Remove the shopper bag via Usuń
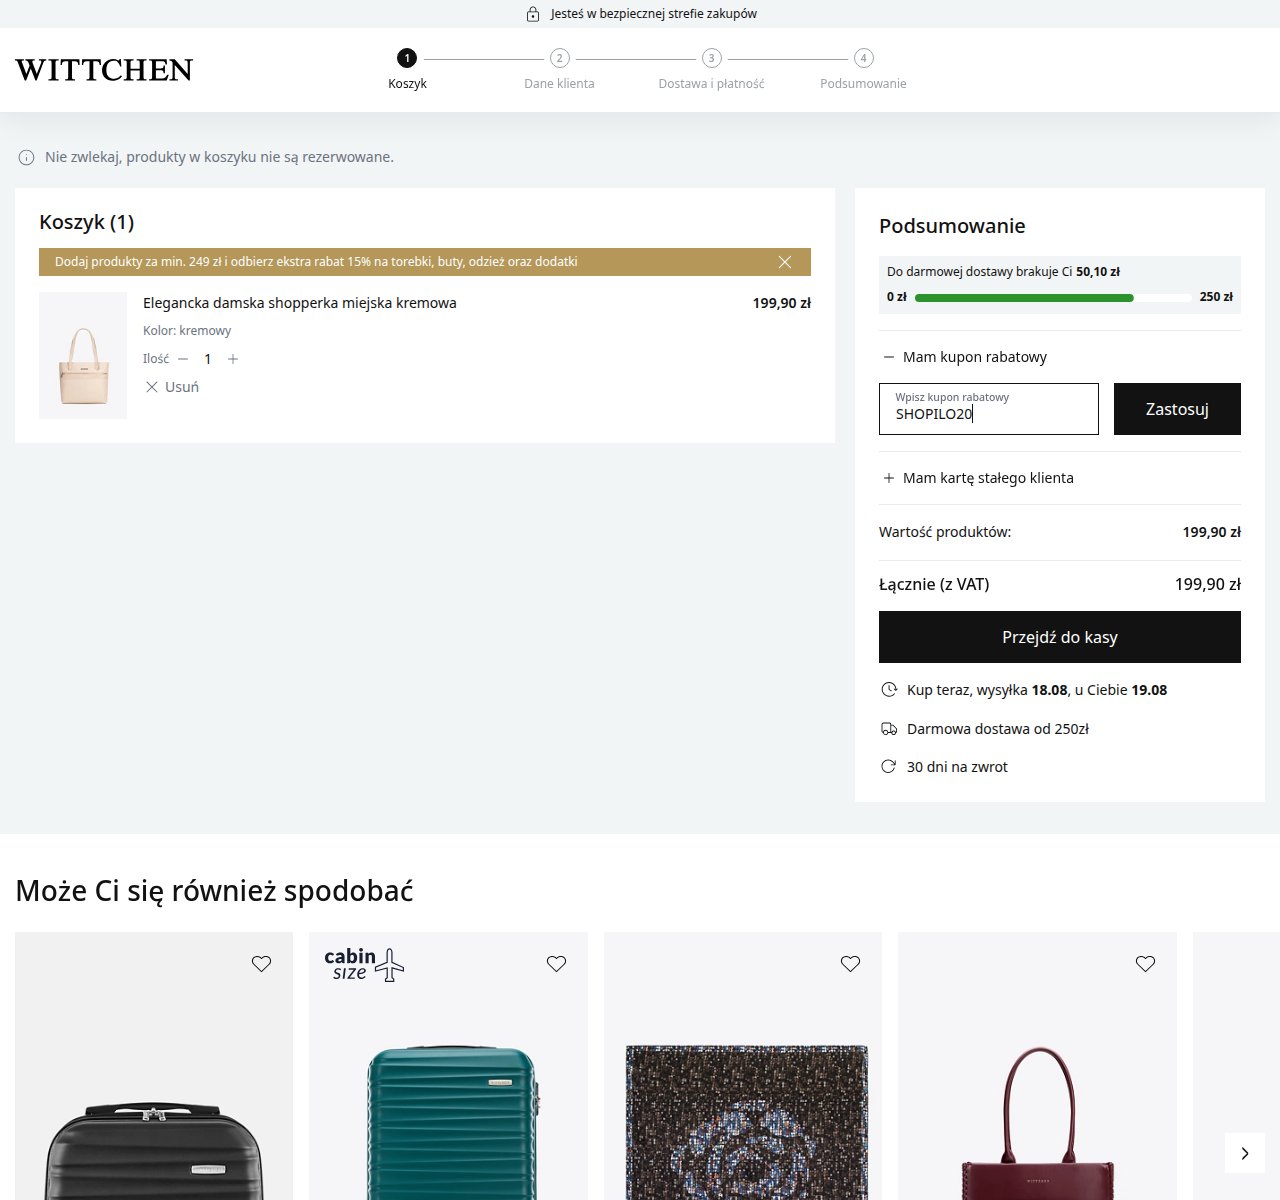Image resolution: width=1280 pixels, height=1200 pixels. pyautogui.click(x=172, y=387)
